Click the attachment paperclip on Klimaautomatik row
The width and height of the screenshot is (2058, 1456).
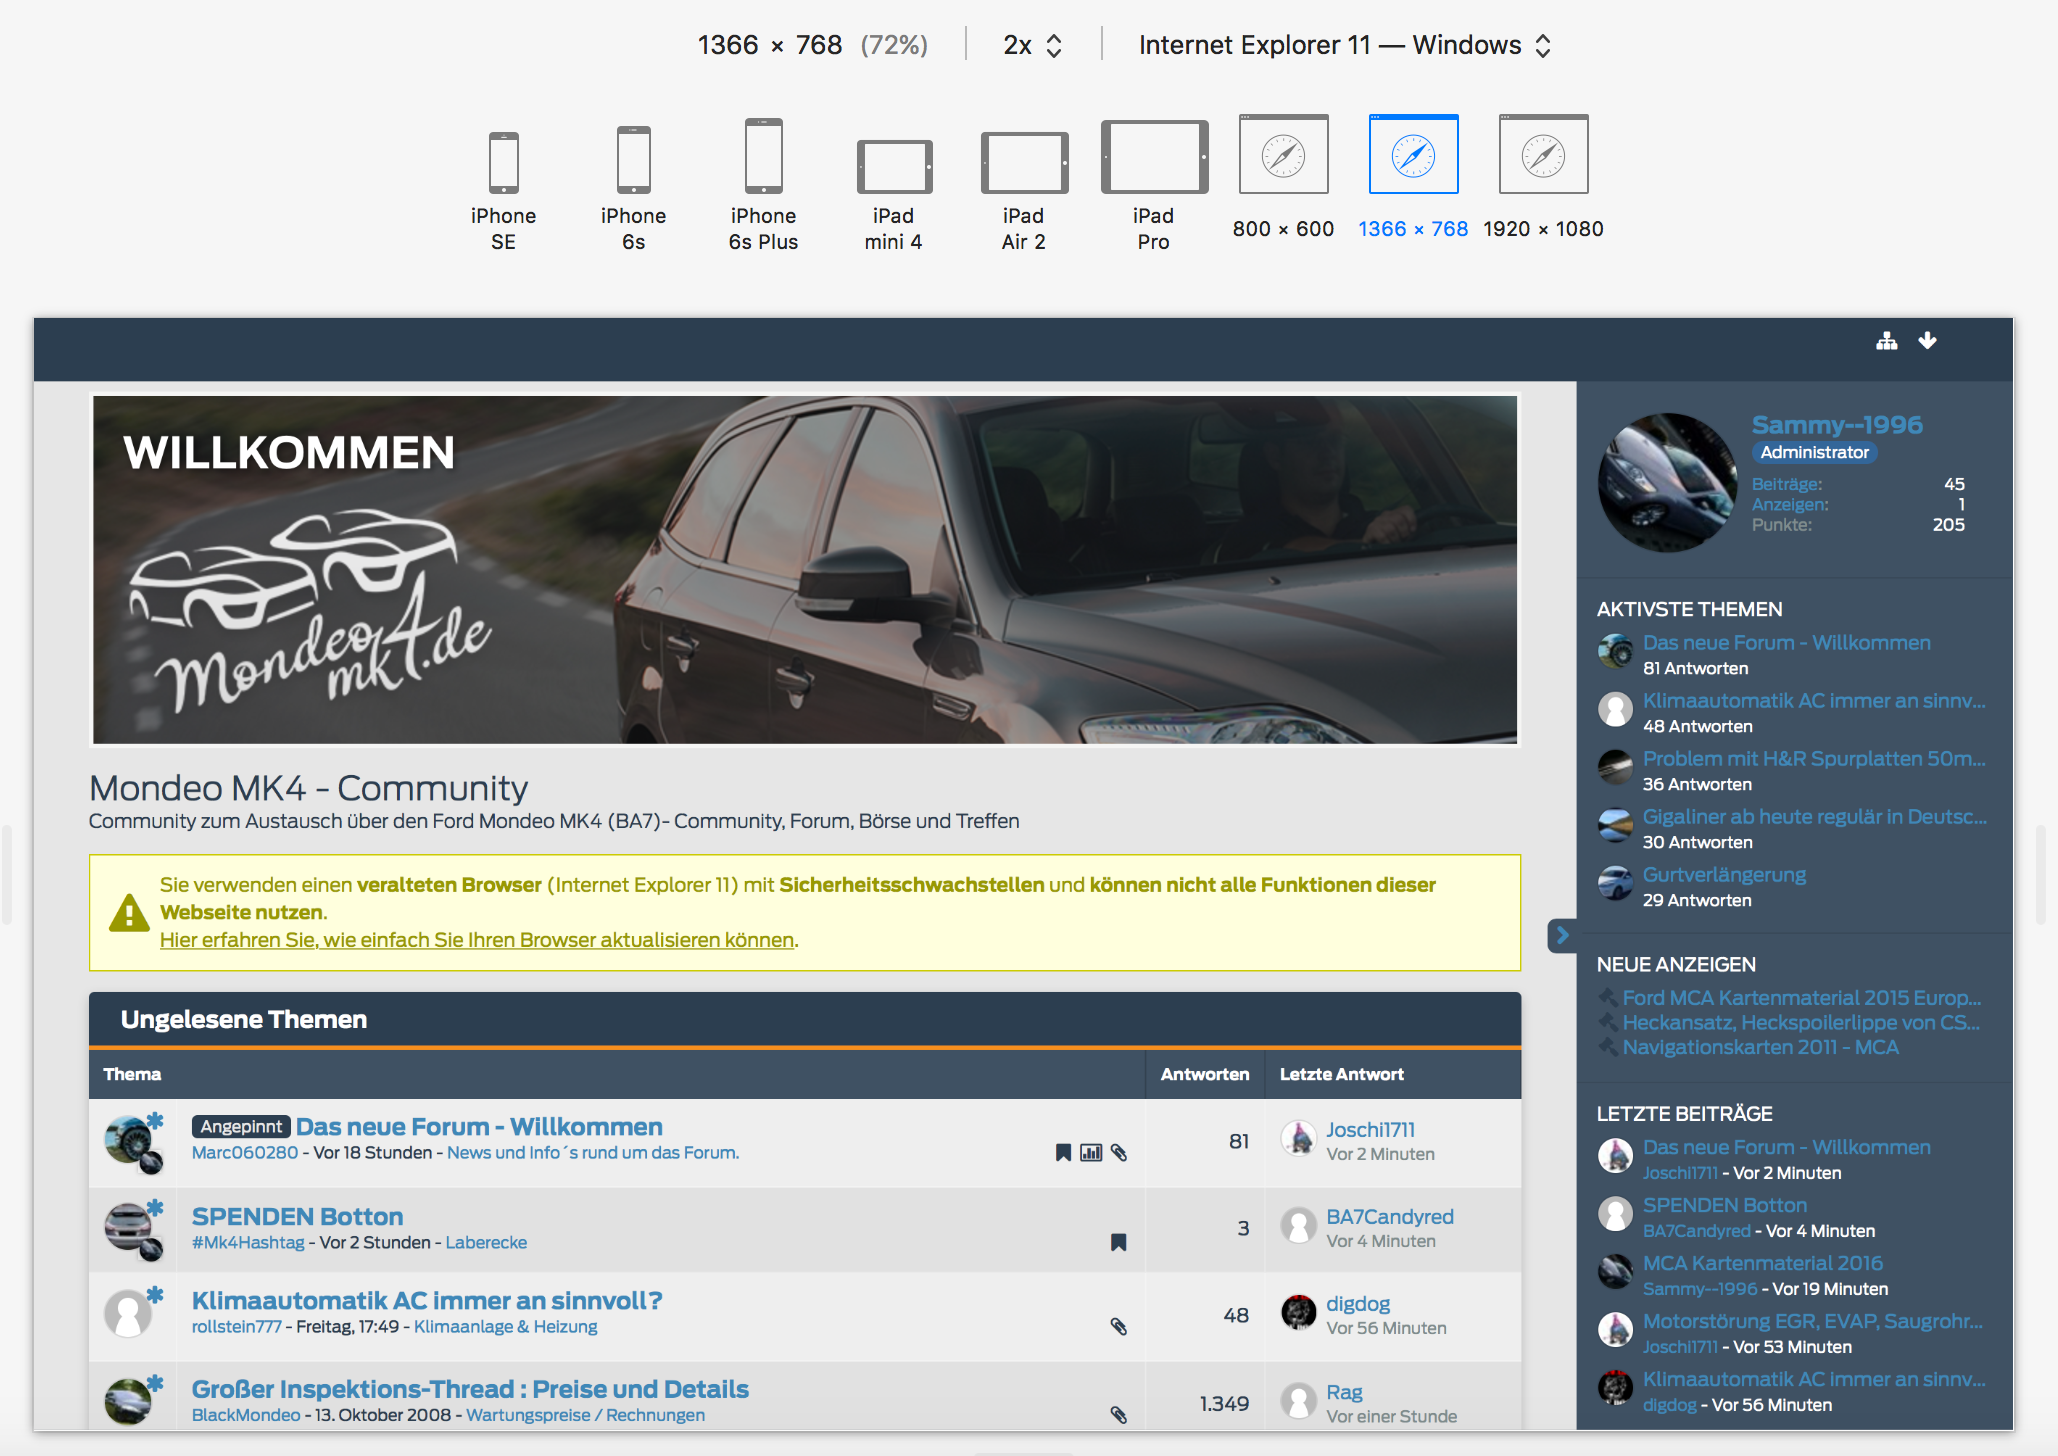point(1118,1327)
